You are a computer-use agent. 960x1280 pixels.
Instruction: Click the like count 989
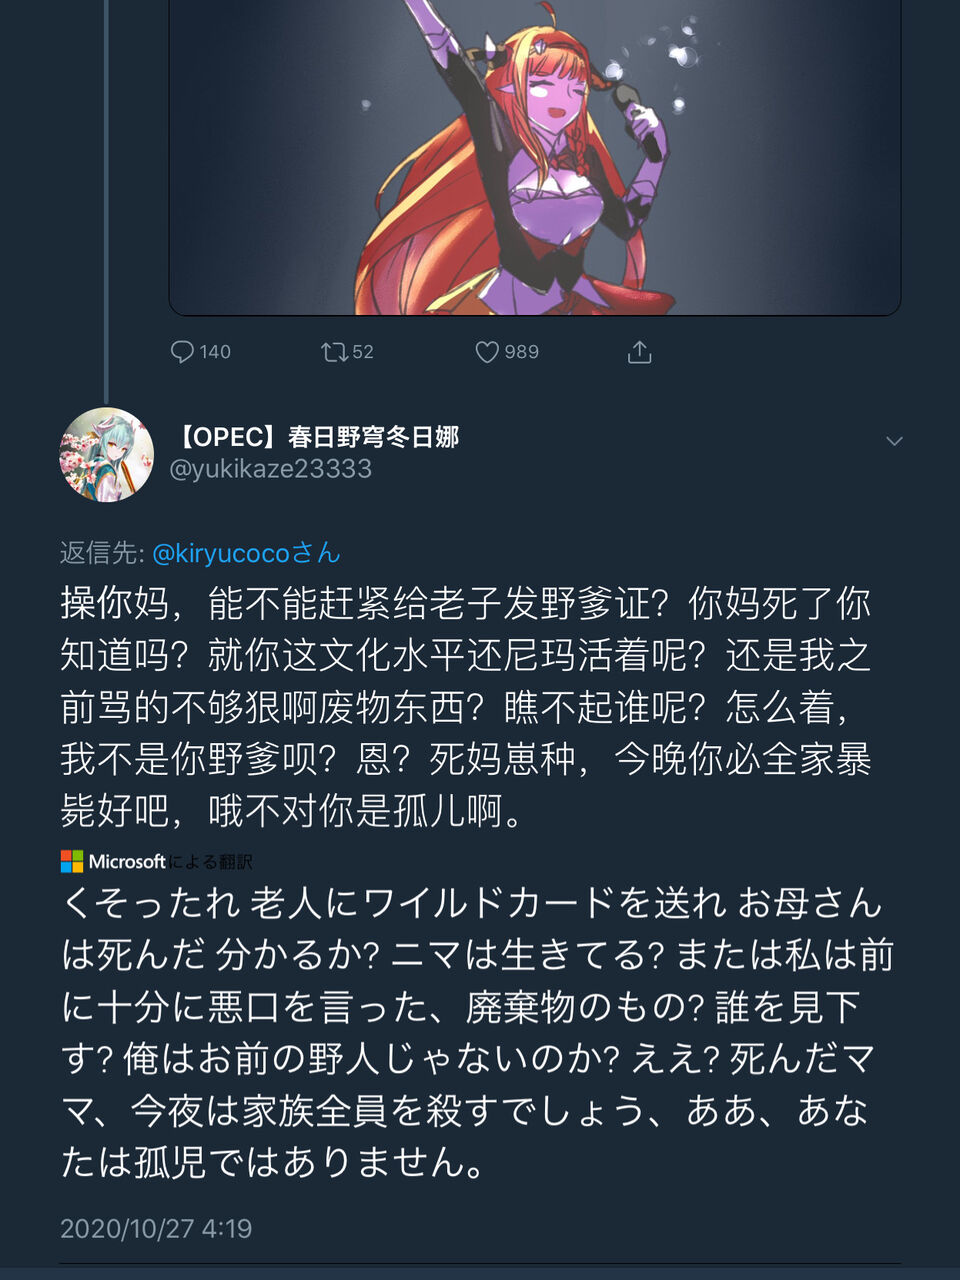pos(522,352)
